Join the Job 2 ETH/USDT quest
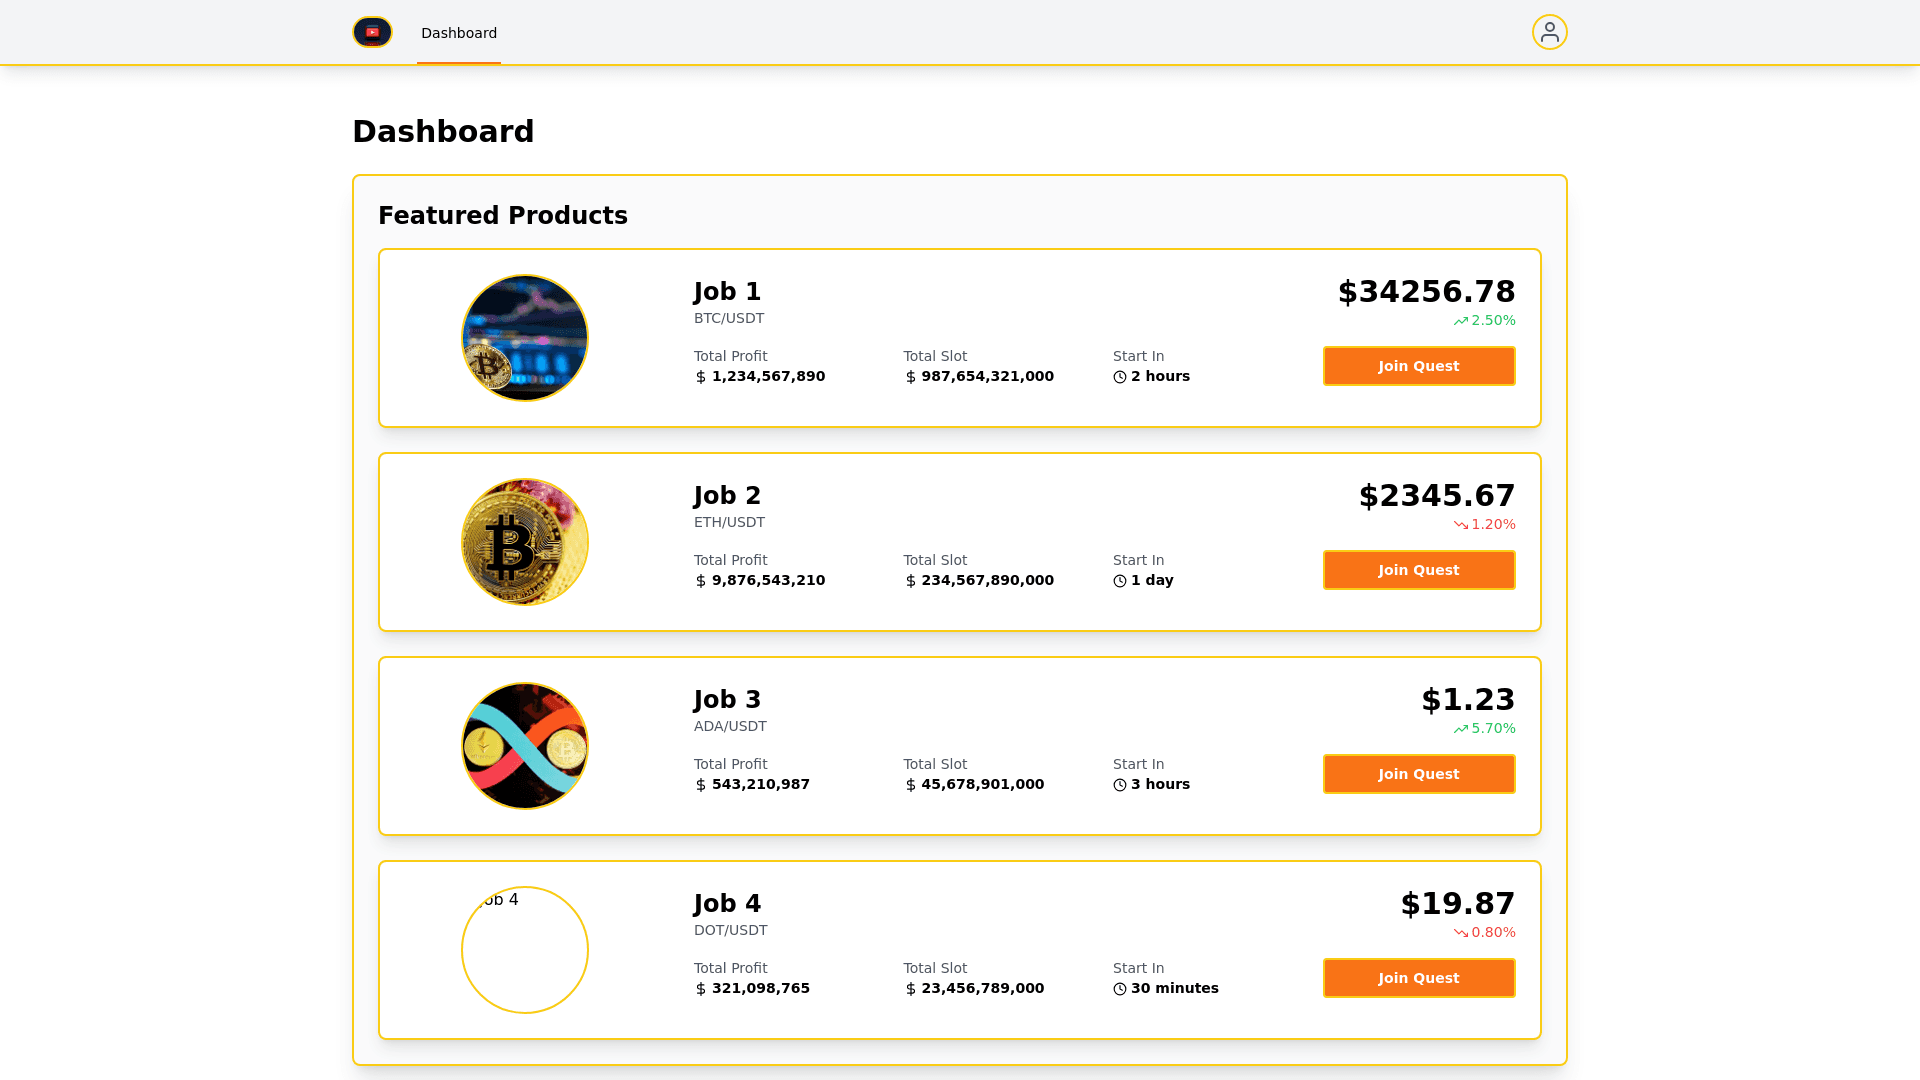Image resolution: width=1920 pixels, height=1080 pixels. (1418, 570)
